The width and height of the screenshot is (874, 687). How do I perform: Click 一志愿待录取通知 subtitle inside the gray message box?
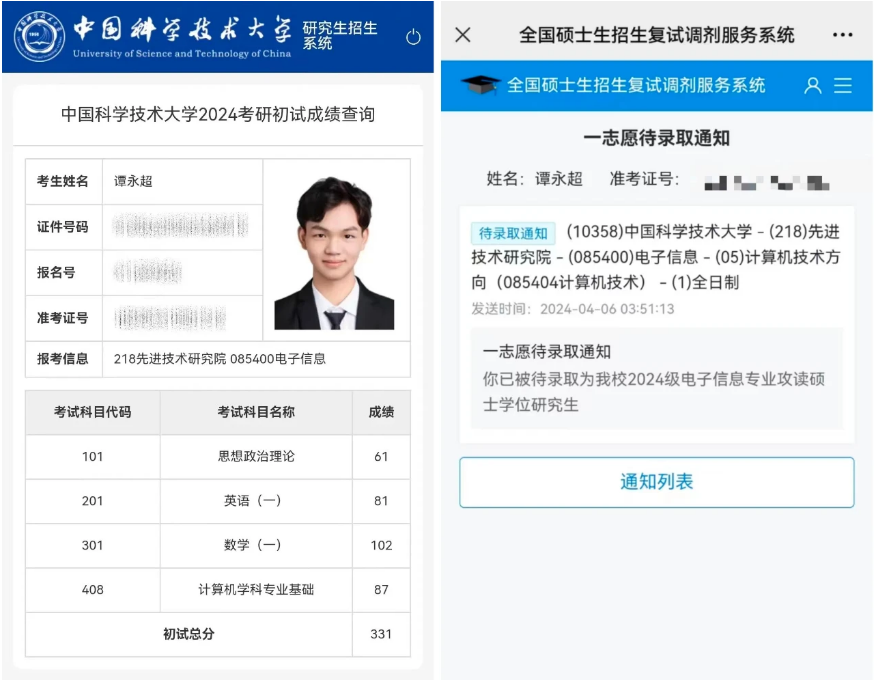click(547, 352)
